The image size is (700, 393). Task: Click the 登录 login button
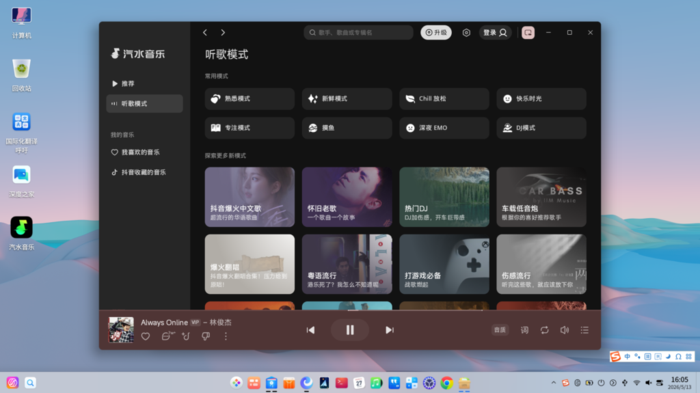point(495,33)
